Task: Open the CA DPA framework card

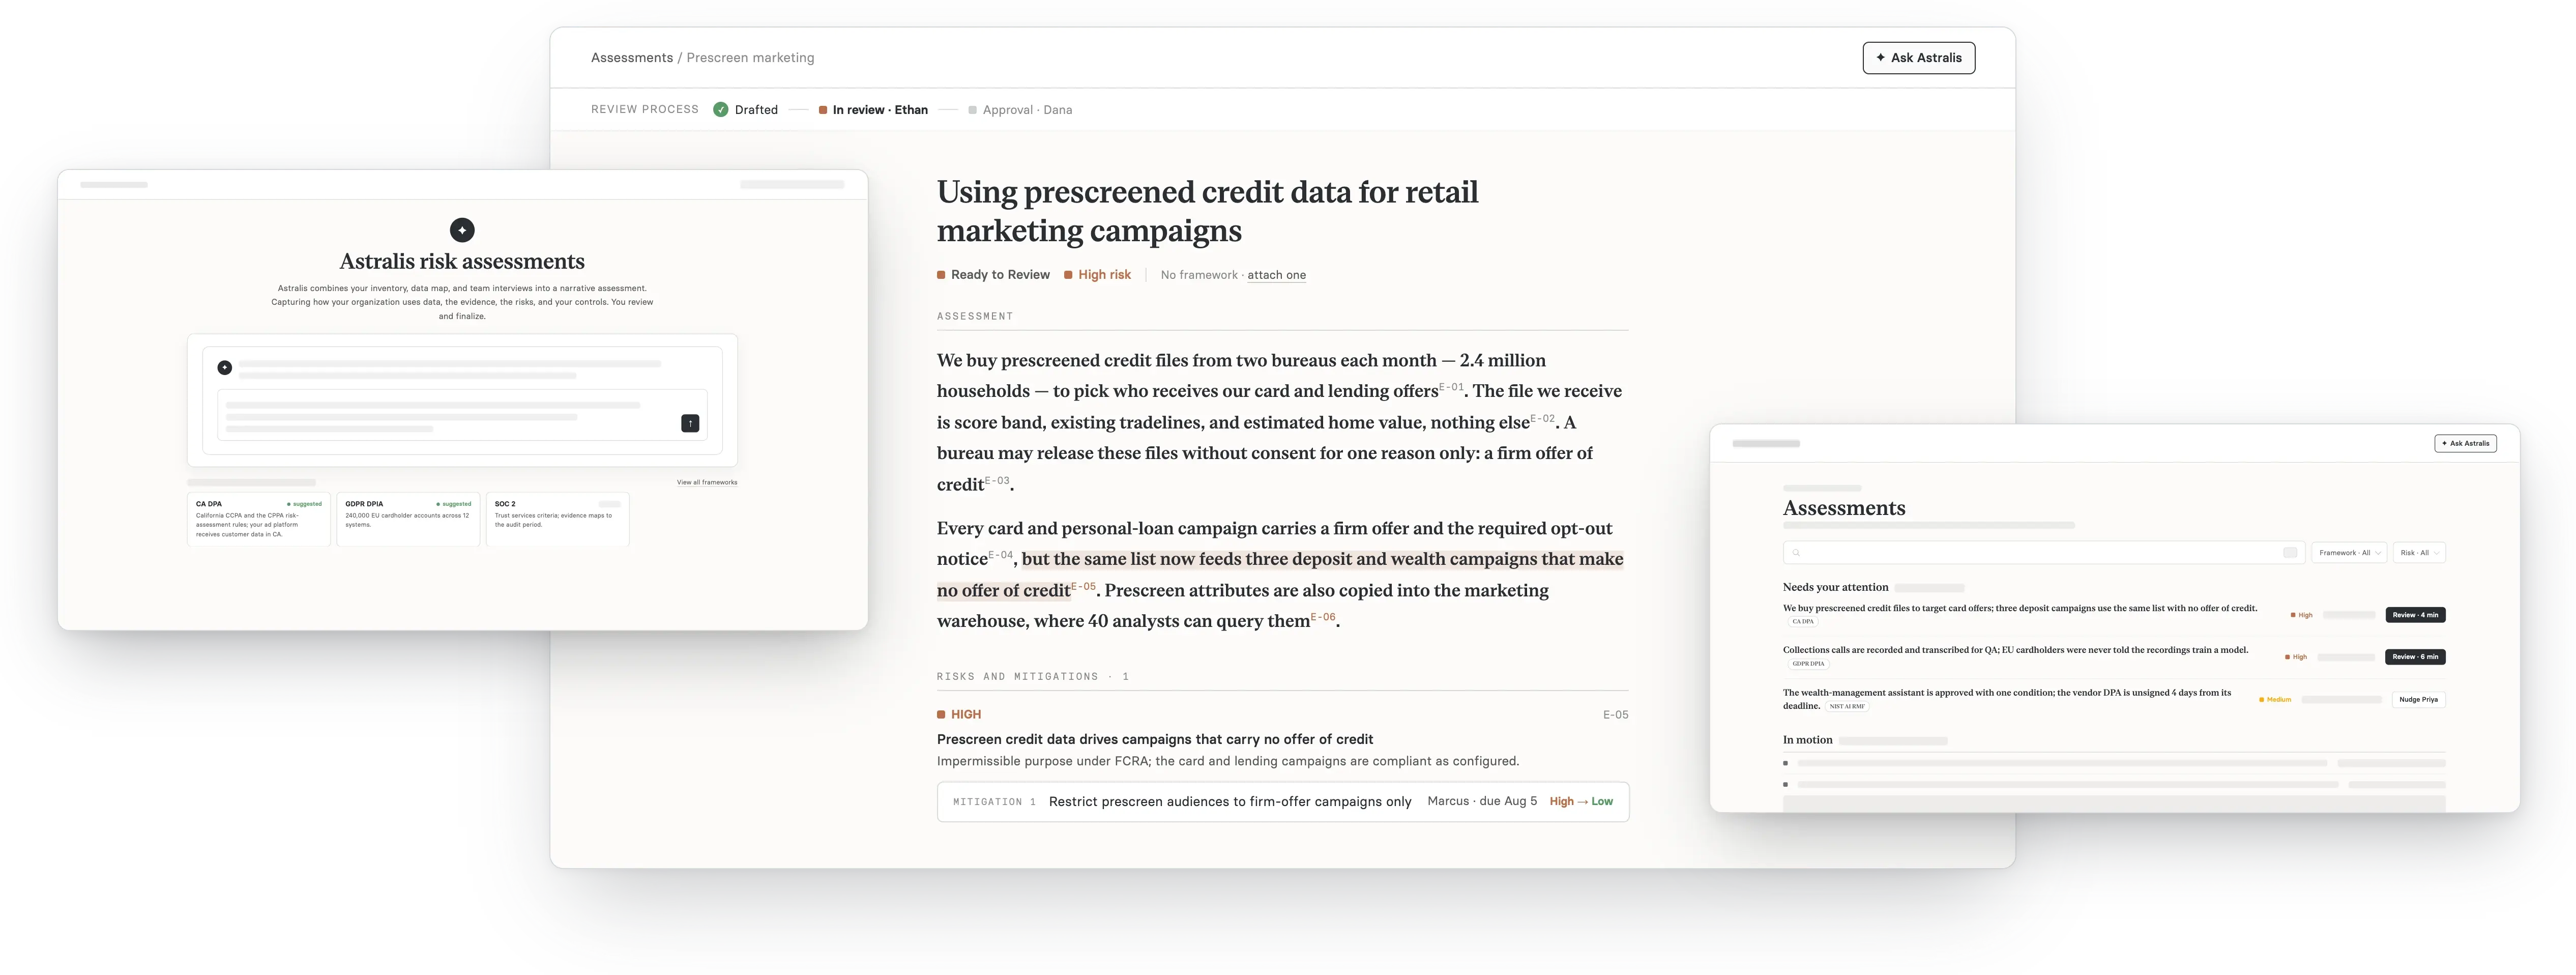Action: click(x=259, y=518)
